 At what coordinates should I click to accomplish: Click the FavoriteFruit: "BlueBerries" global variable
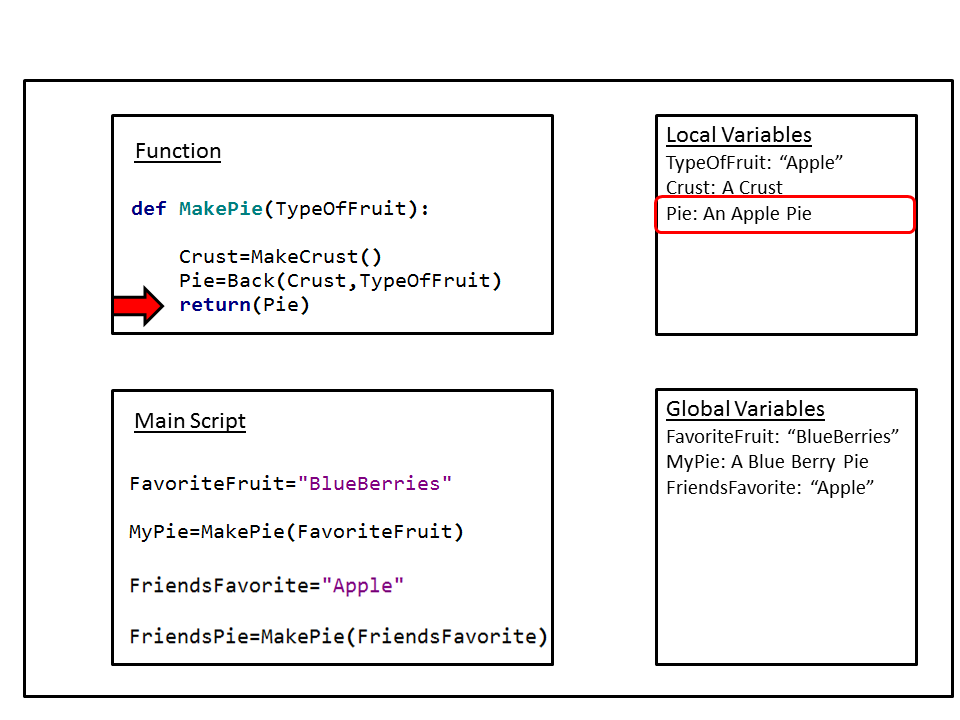783,436
